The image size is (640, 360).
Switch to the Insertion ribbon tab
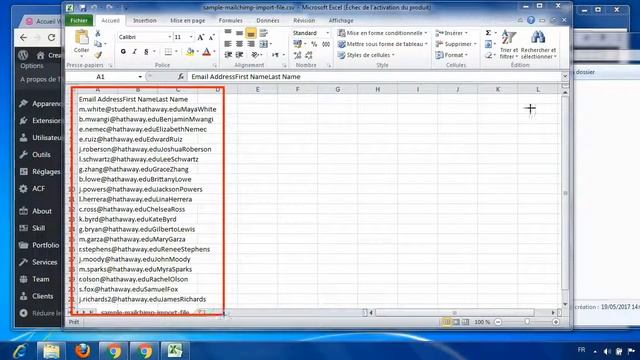pyautogui.click(x=144, y=20)
